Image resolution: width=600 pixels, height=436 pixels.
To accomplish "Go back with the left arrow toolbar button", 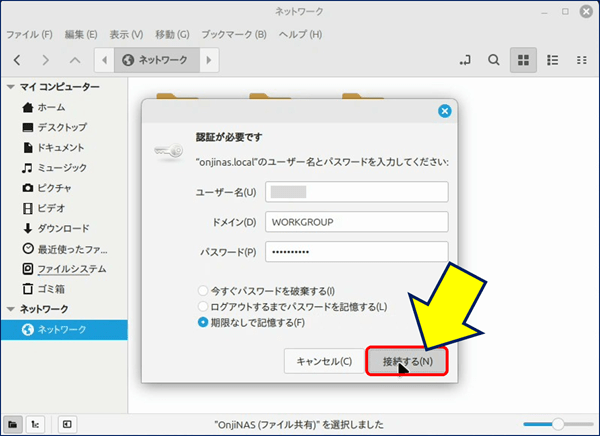I will tap(17, 60).
